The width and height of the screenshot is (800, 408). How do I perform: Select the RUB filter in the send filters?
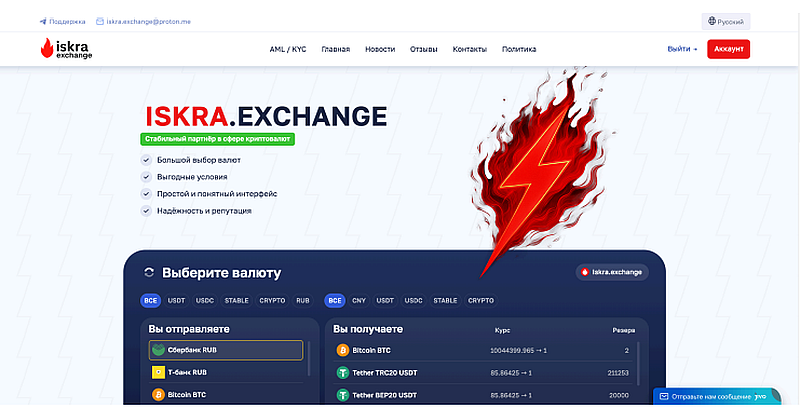click(x=303, y=300)
